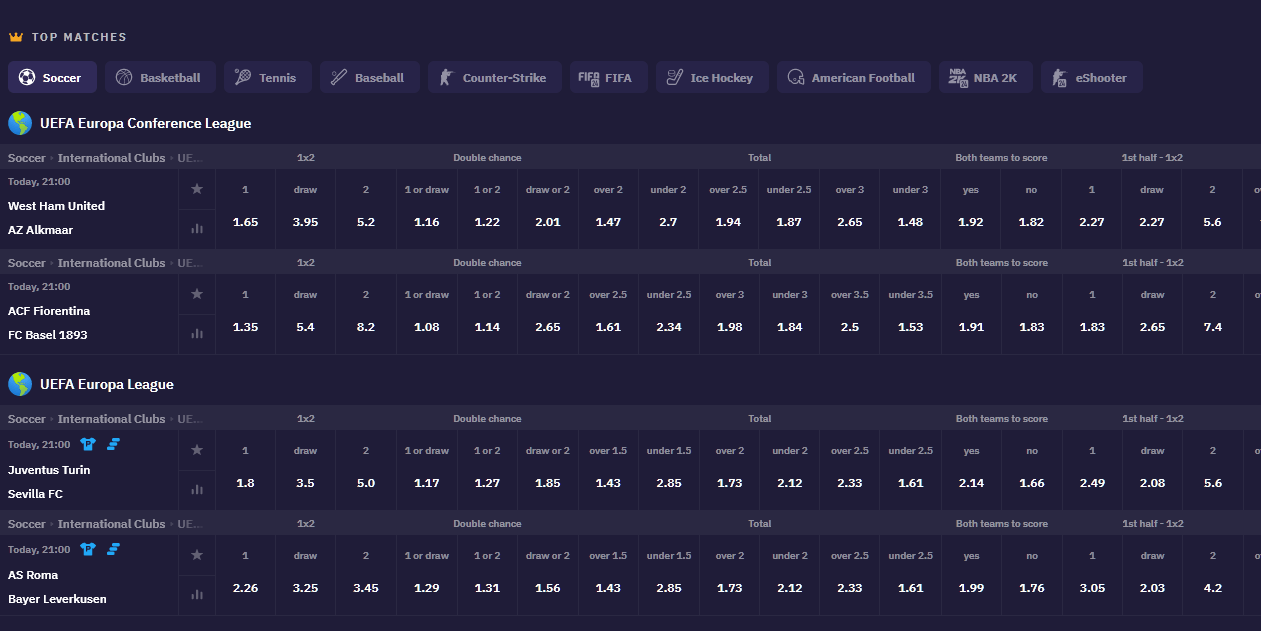Open statistics bars icon for West Ham match

pos(197,229)
